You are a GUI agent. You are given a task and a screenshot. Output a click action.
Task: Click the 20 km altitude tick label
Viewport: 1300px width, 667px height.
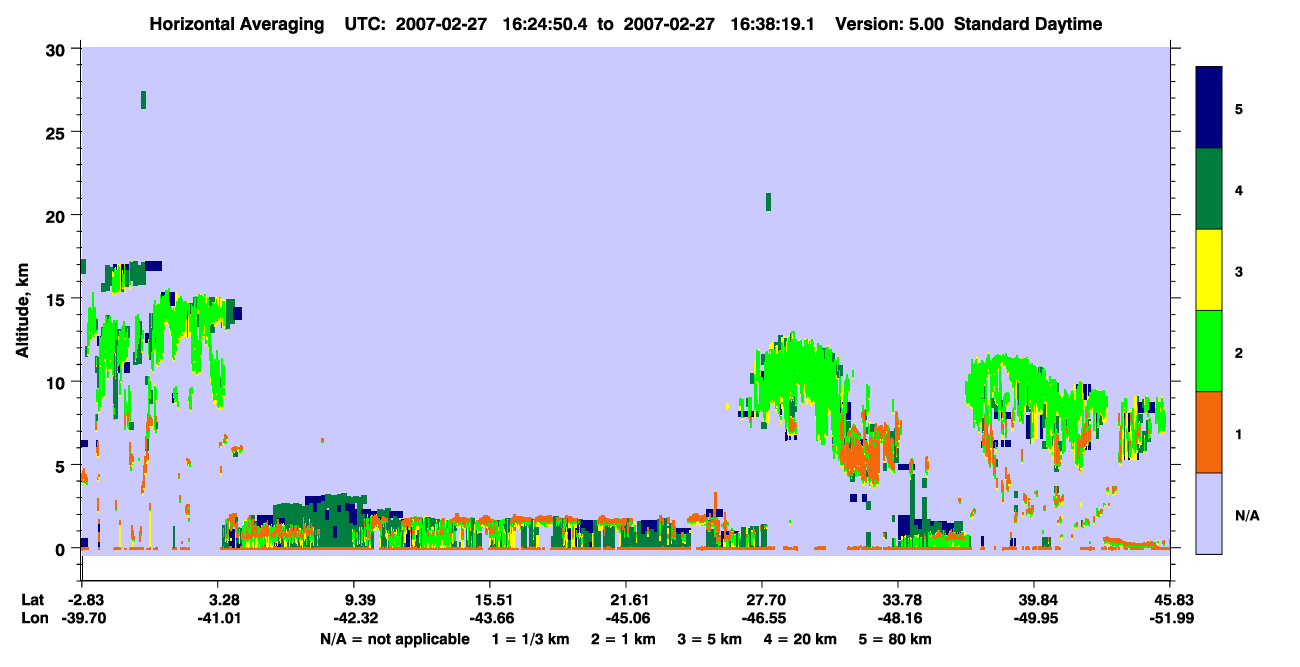[x=57, y=216]
